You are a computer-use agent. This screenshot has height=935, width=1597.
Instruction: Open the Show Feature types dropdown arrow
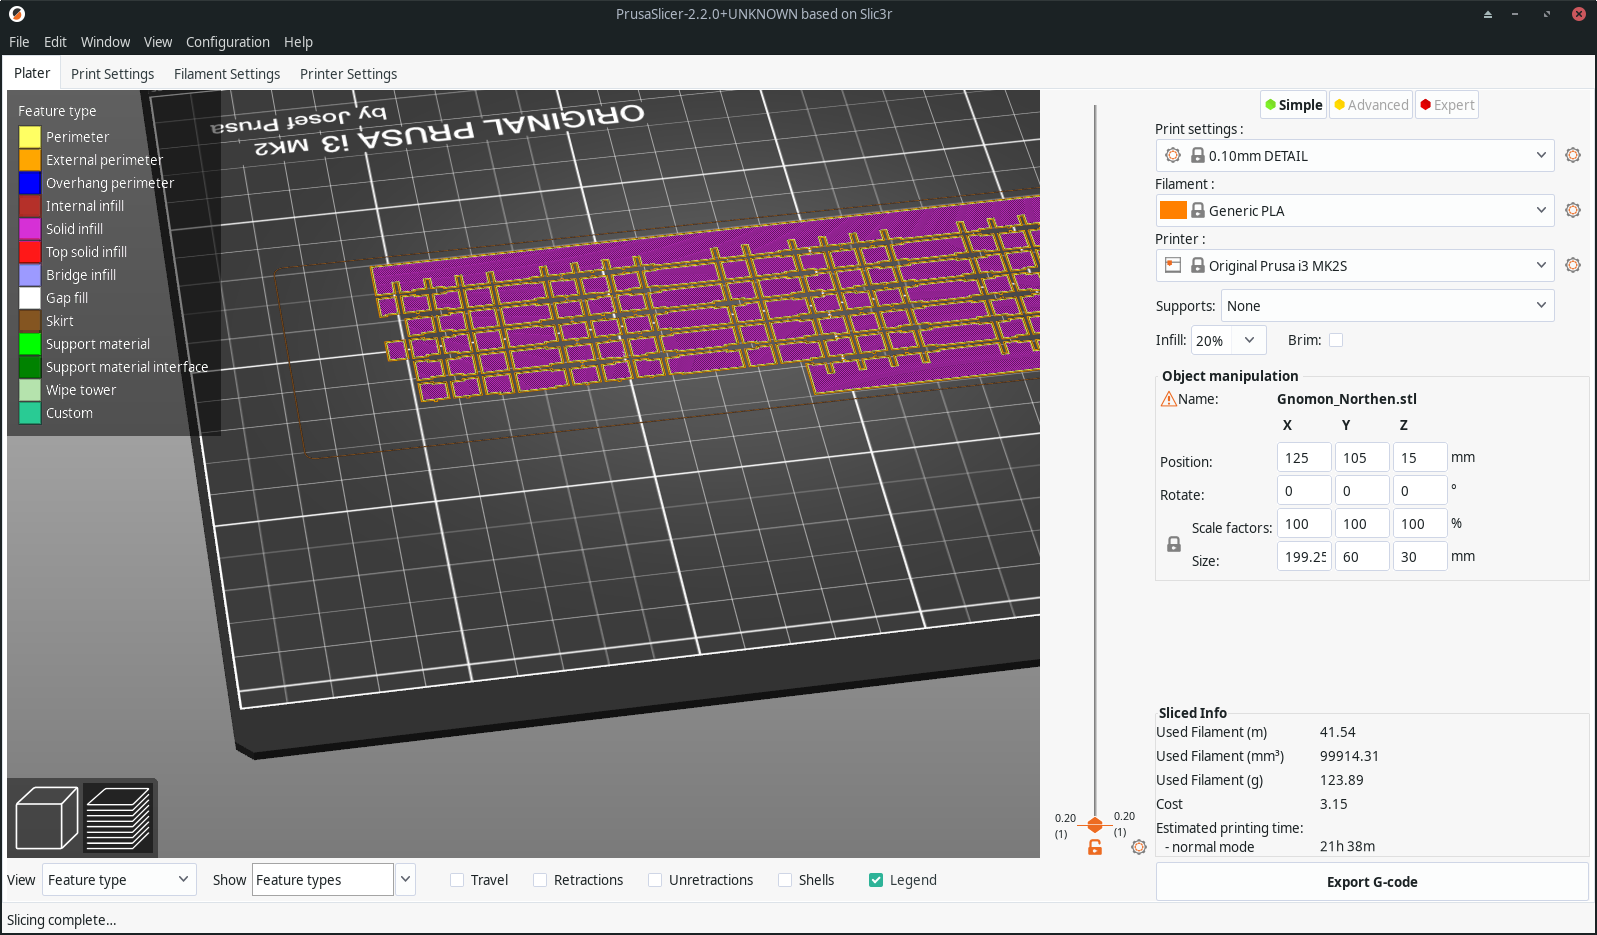(x=405, y=880)
